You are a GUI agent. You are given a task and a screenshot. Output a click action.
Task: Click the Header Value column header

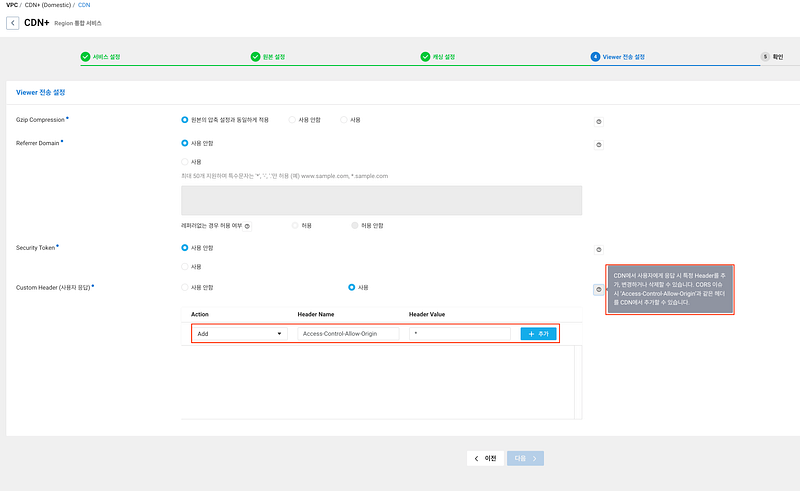point(427,314)
